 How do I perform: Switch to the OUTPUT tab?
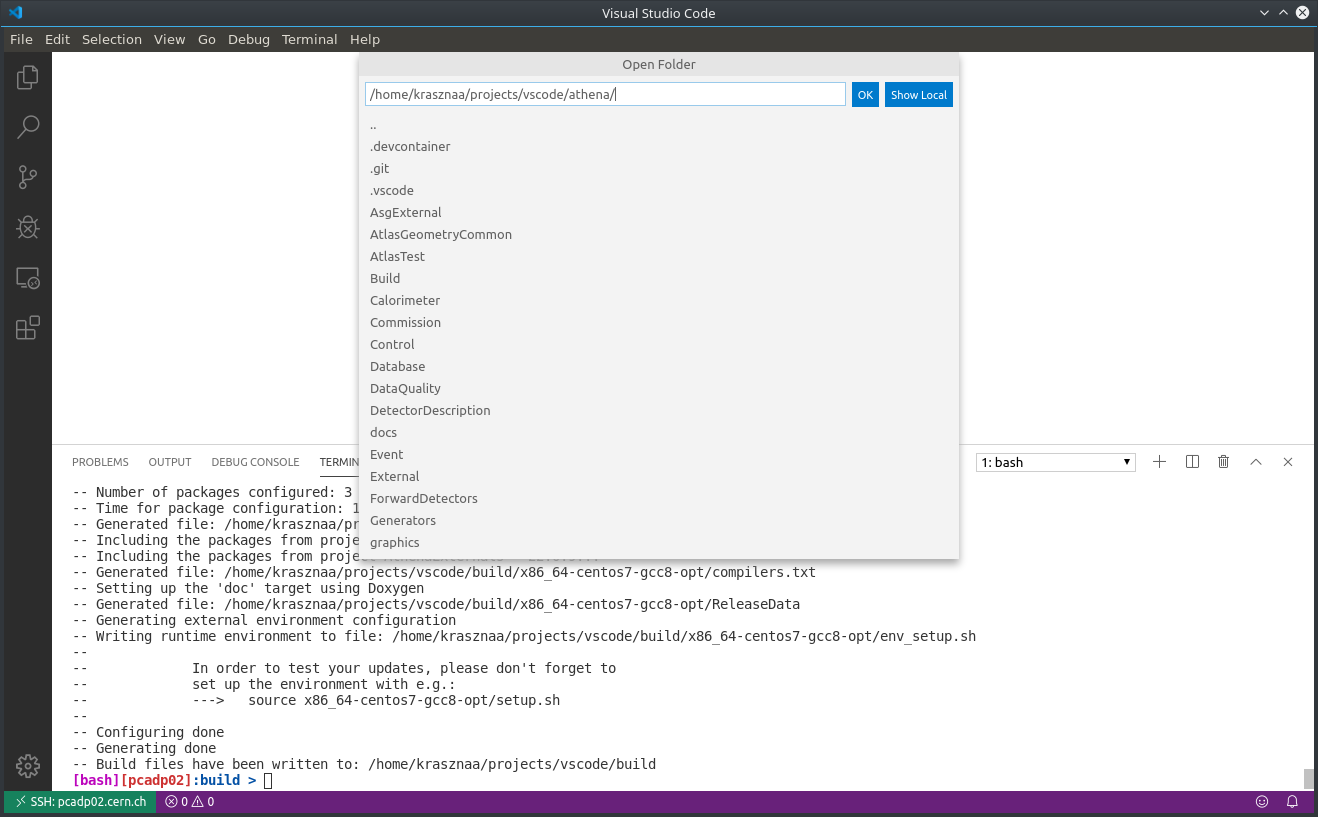tap(170, 462)
